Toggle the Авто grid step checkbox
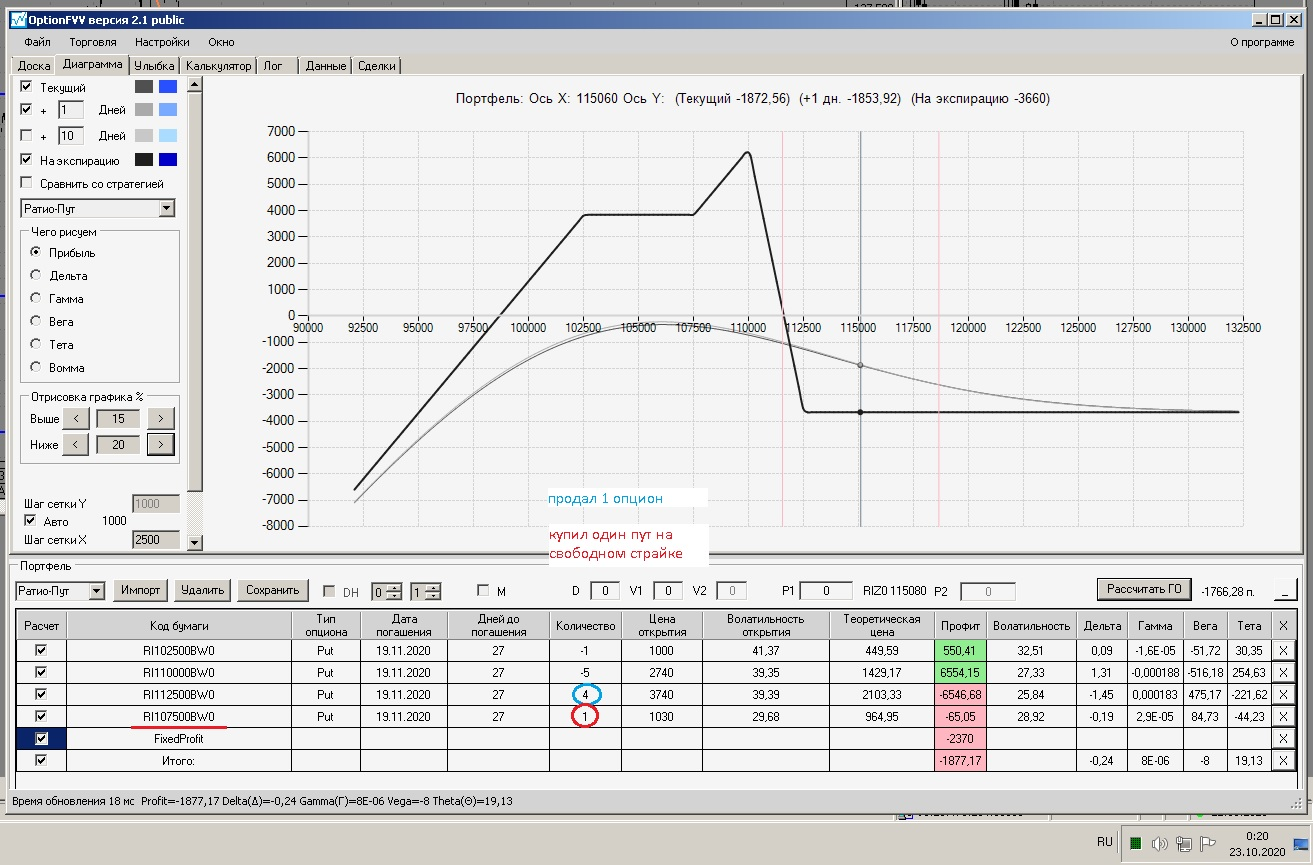1313x865 pixels. [29, 521]
